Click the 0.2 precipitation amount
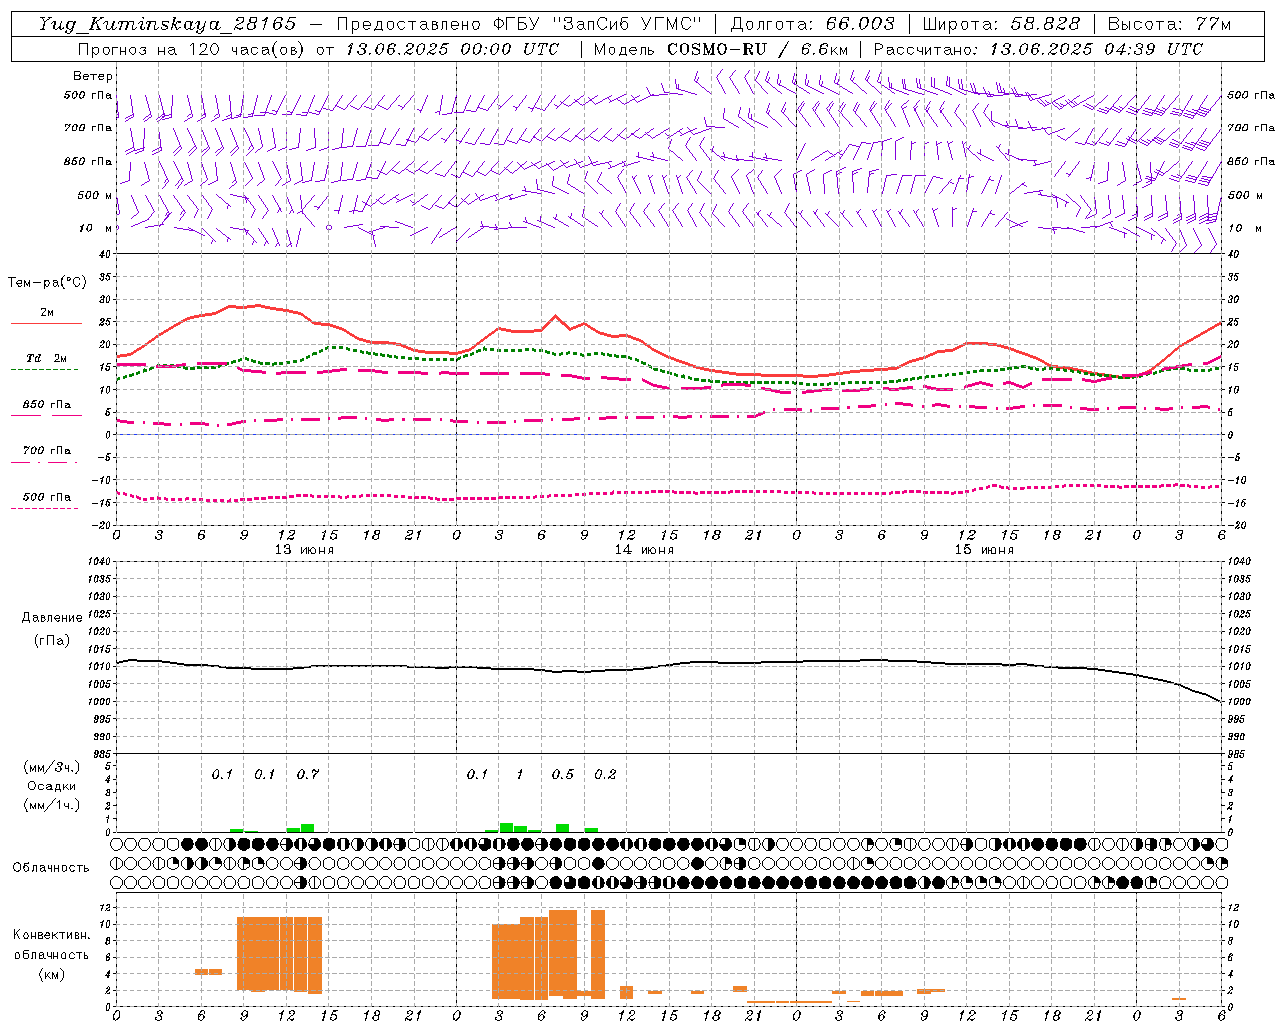Image resolution: width=1280 pixels, height=1024 pixels. [605, 774]
